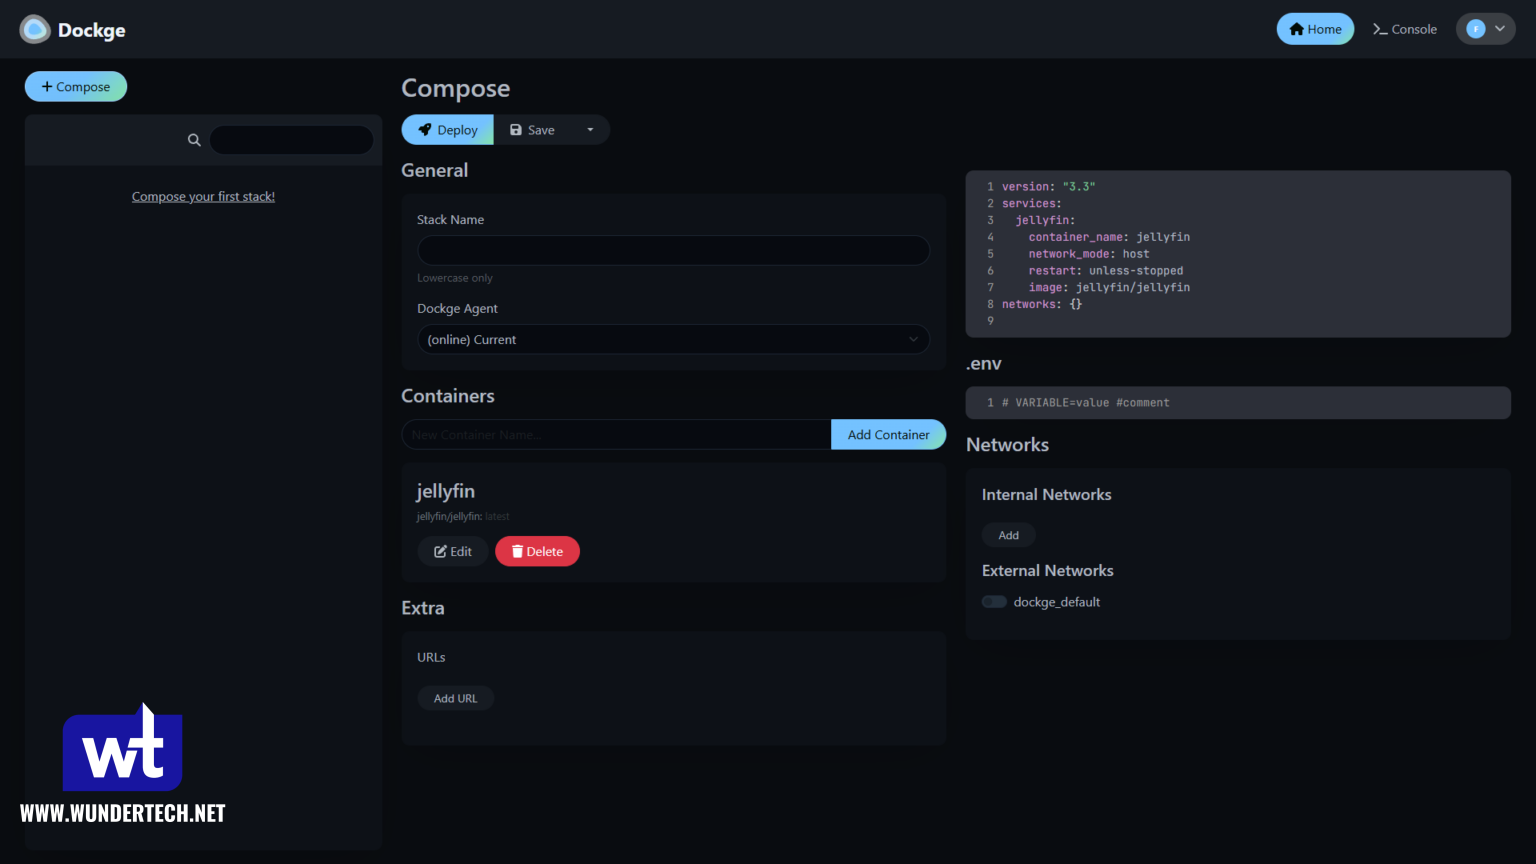
Task: Click the Edit pencil icon for jellyfin
Action: (x=441, y=551)
